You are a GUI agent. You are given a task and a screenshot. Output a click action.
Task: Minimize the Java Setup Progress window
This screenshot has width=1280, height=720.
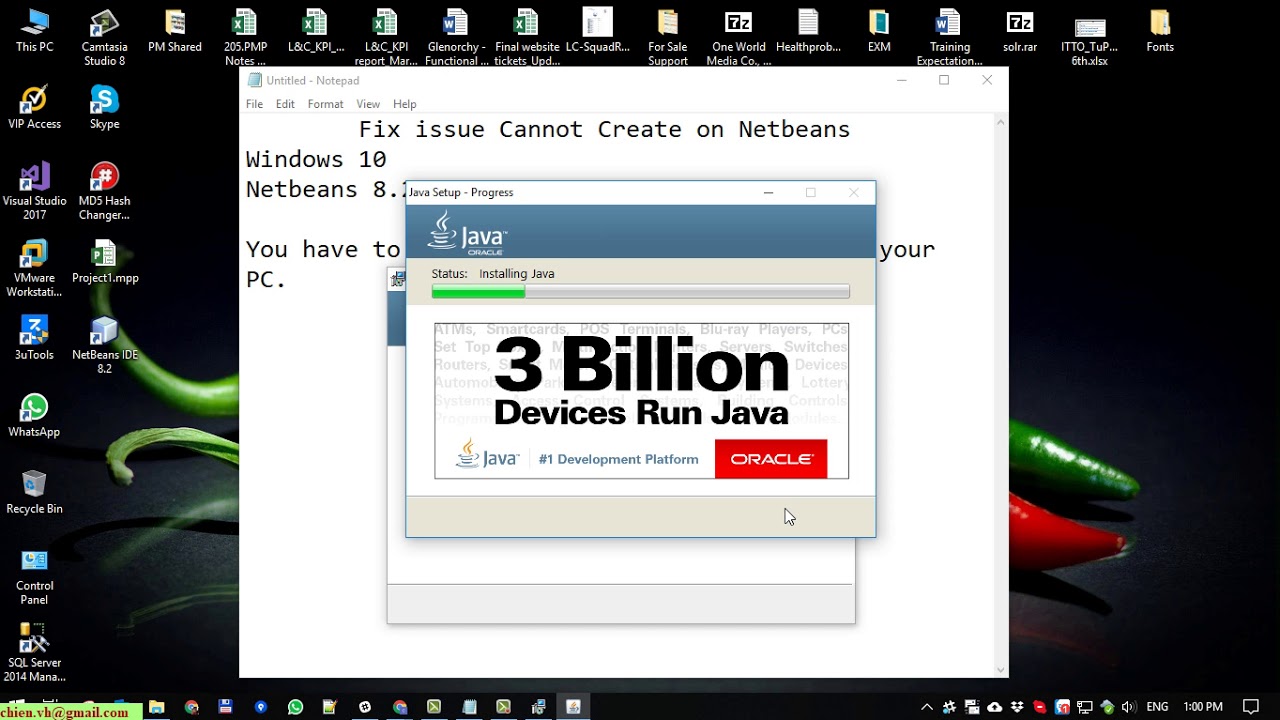tap(768, 192)
